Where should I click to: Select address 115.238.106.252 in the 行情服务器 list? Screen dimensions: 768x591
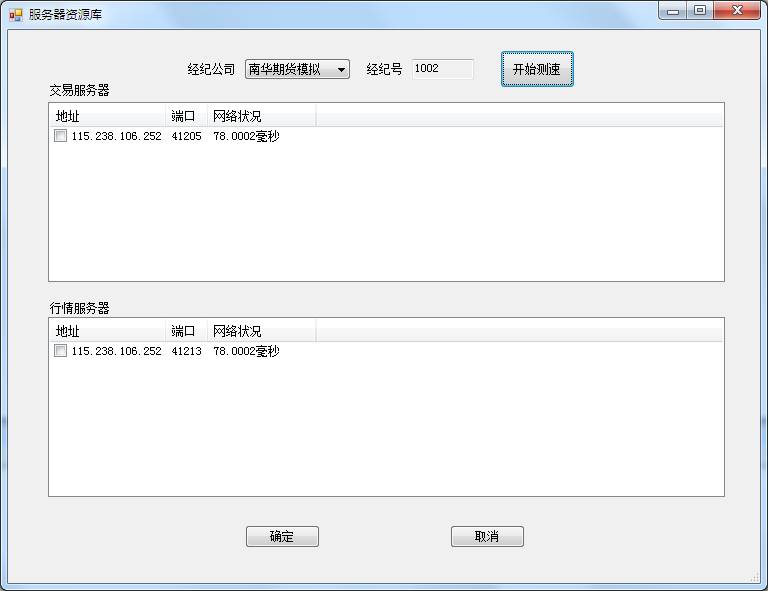tap(117, 351)
